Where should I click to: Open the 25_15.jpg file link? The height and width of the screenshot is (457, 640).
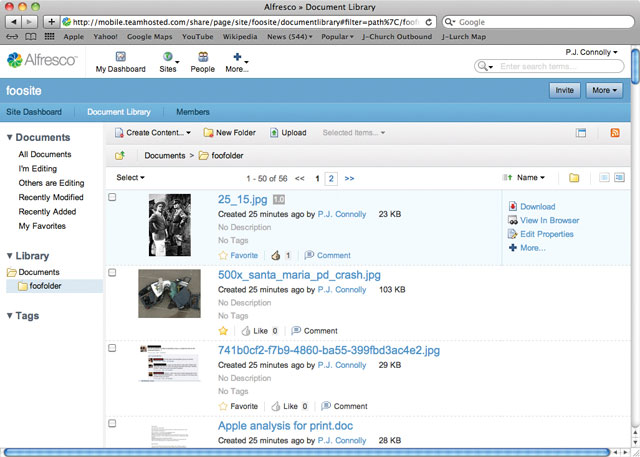(x=242, y=200)
